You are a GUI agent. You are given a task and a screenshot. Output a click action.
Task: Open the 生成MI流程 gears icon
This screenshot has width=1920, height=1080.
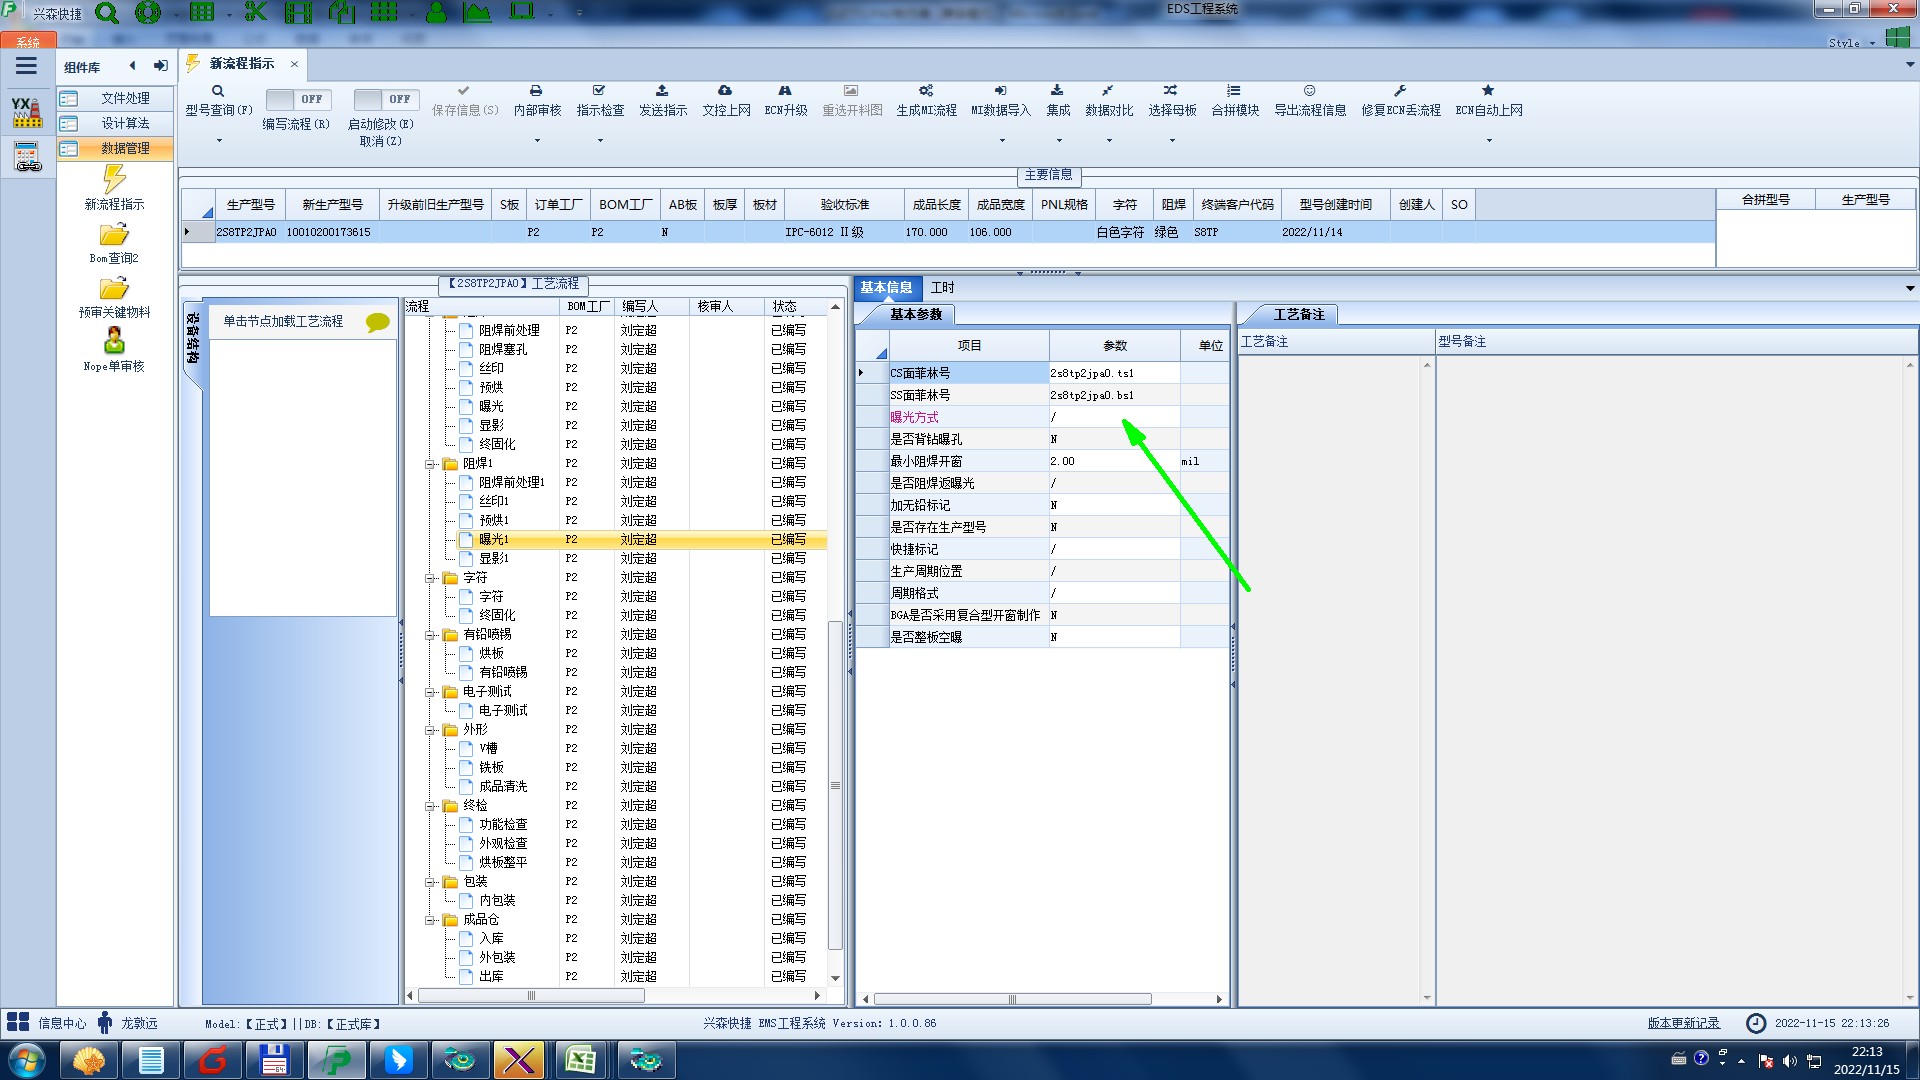pos(926,91)
